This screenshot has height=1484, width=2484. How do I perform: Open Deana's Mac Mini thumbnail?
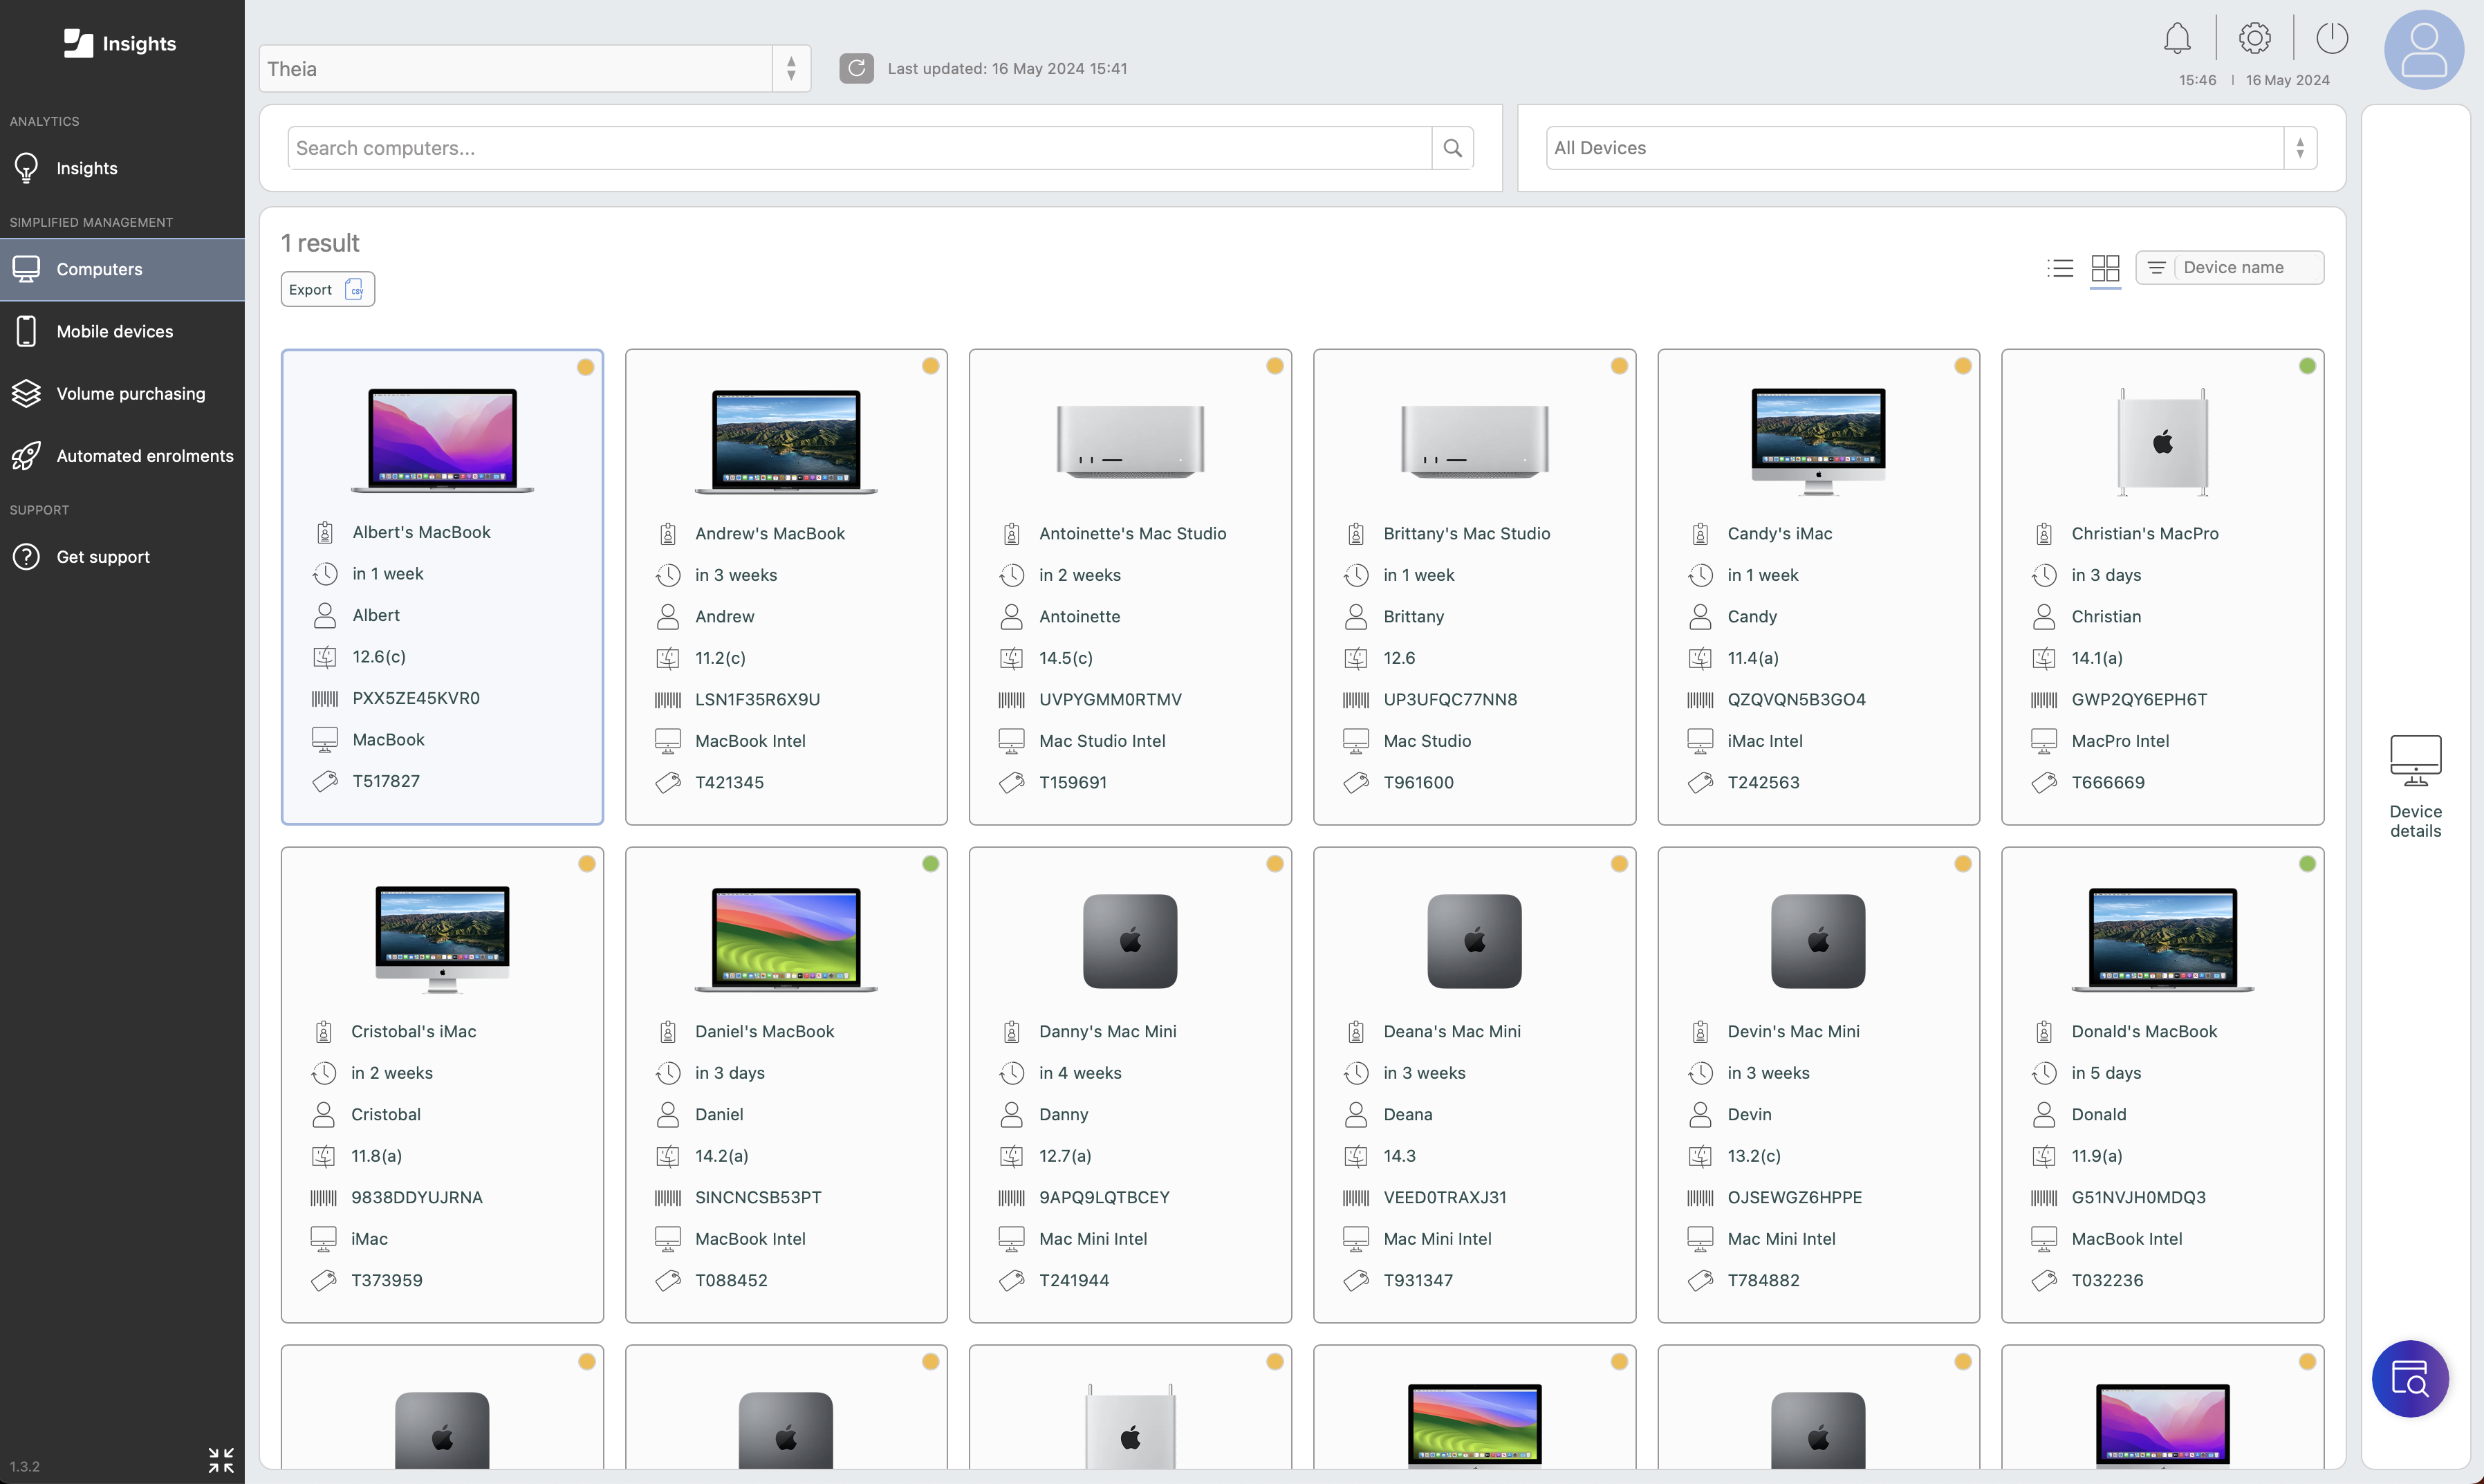coord(1474,941)
